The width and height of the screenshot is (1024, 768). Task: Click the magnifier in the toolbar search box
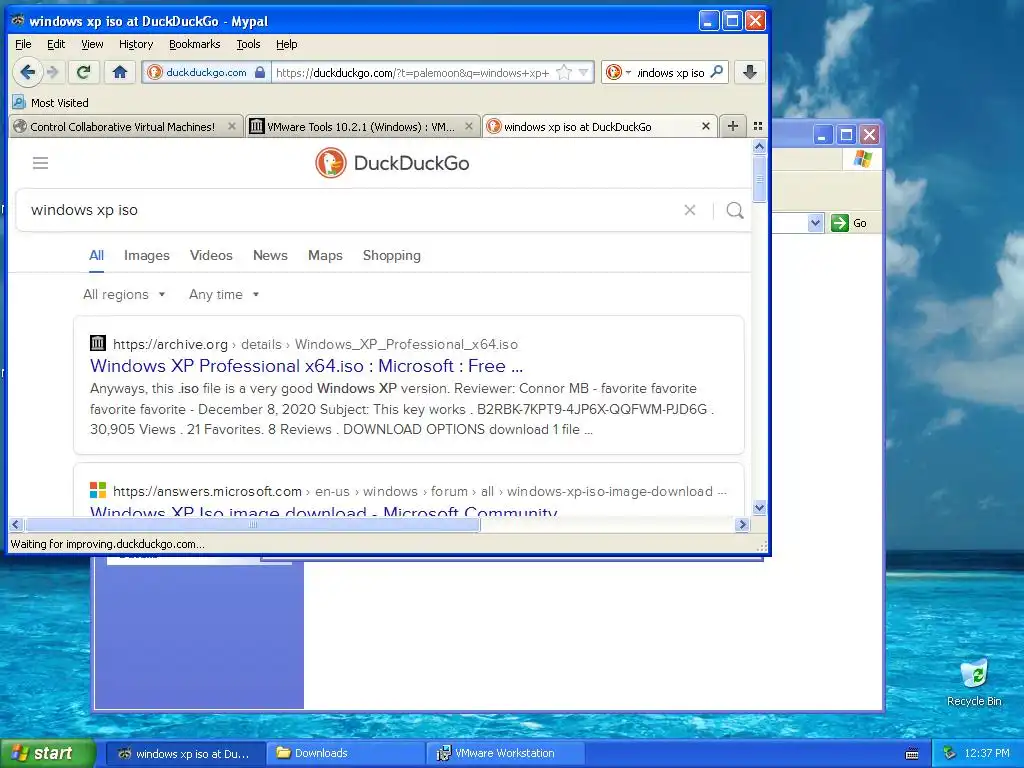click(x=716, y=72)
